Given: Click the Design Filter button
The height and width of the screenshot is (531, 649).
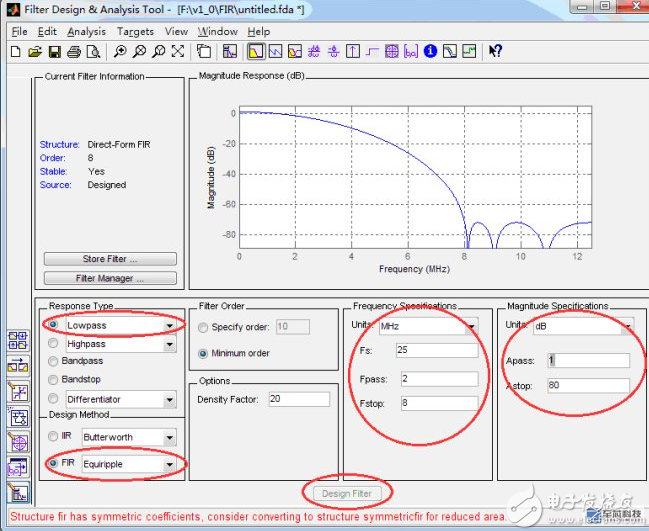Looking at the screenshot, I should tap(347, 493).
